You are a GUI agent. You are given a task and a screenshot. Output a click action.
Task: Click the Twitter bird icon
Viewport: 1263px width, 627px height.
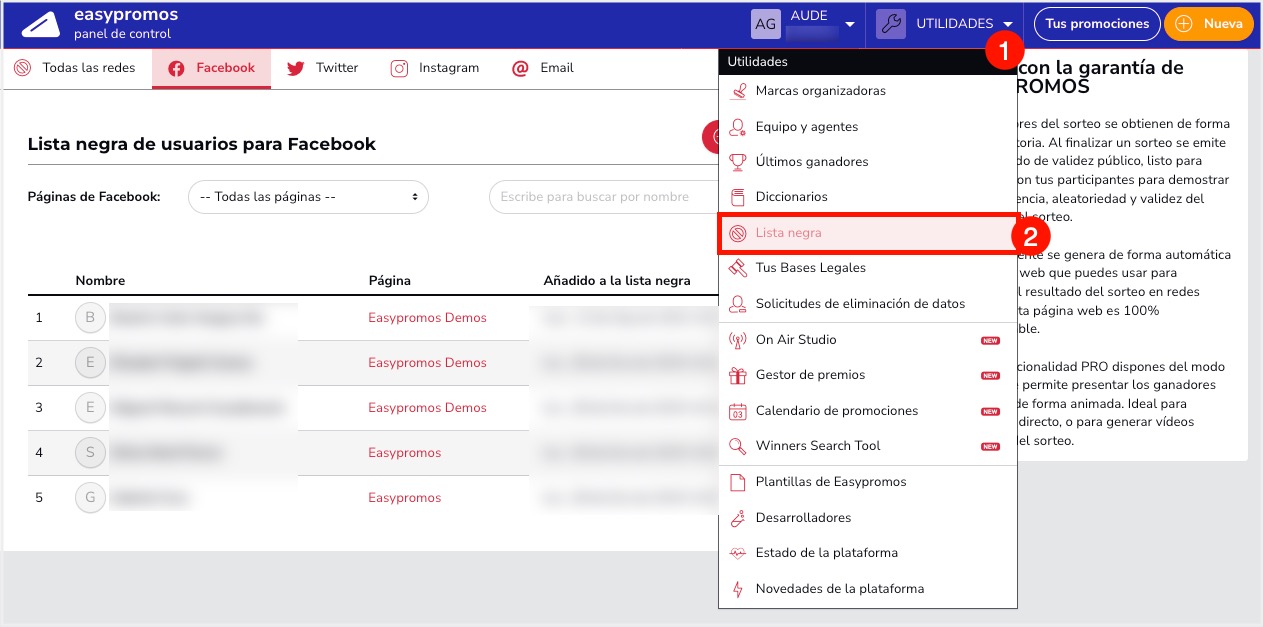pos(296,69)
